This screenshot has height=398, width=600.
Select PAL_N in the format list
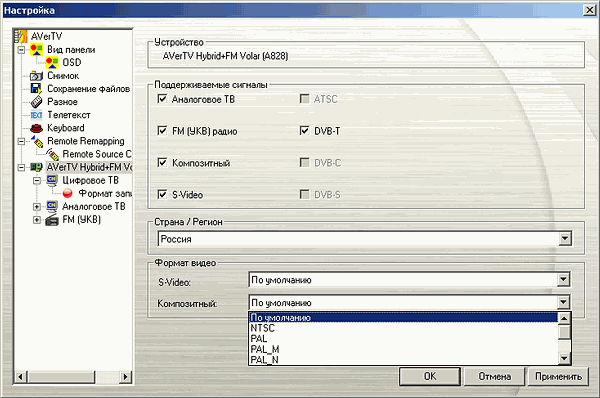[x=403, y=360]
